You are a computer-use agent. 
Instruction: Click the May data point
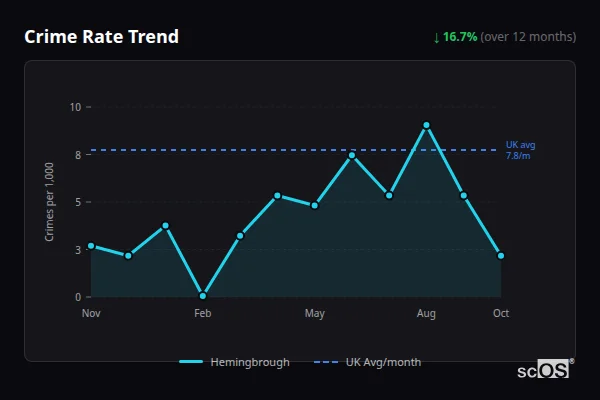coord(315,206)
